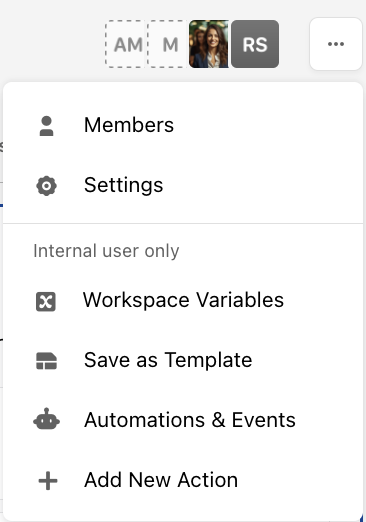Click the dark RS member avatar
The height and width of the screenshot is (522, 366).
(x=255, y=44)
